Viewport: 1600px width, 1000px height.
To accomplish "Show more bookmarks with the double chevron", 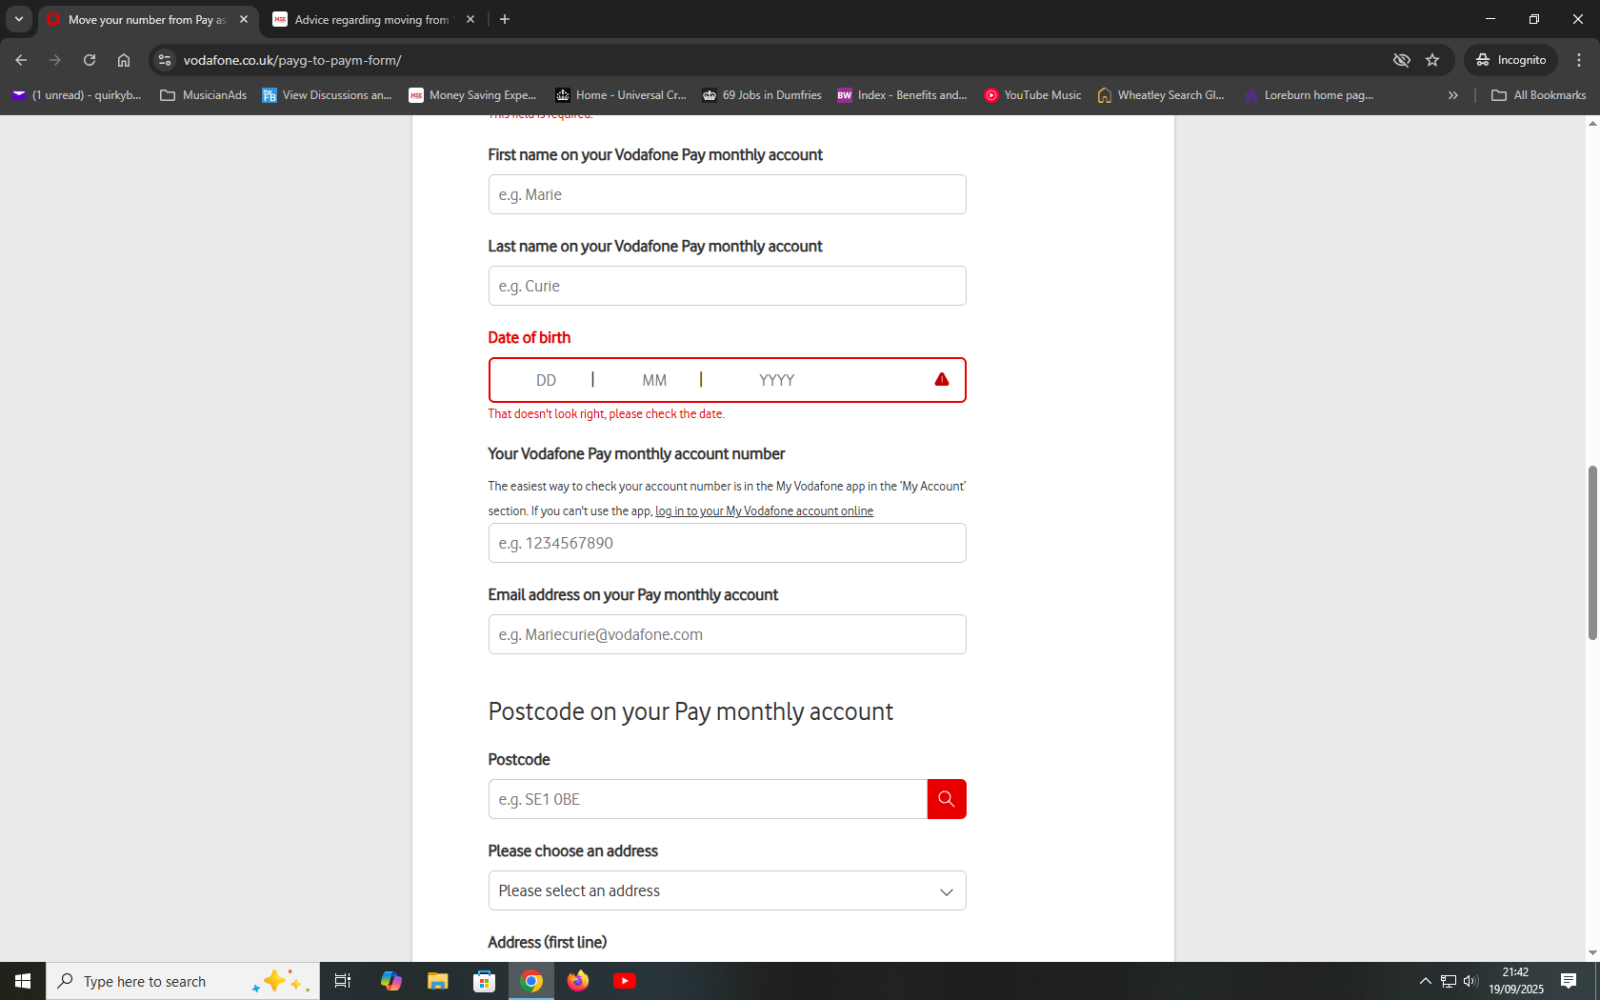I will coord(1453,95).
